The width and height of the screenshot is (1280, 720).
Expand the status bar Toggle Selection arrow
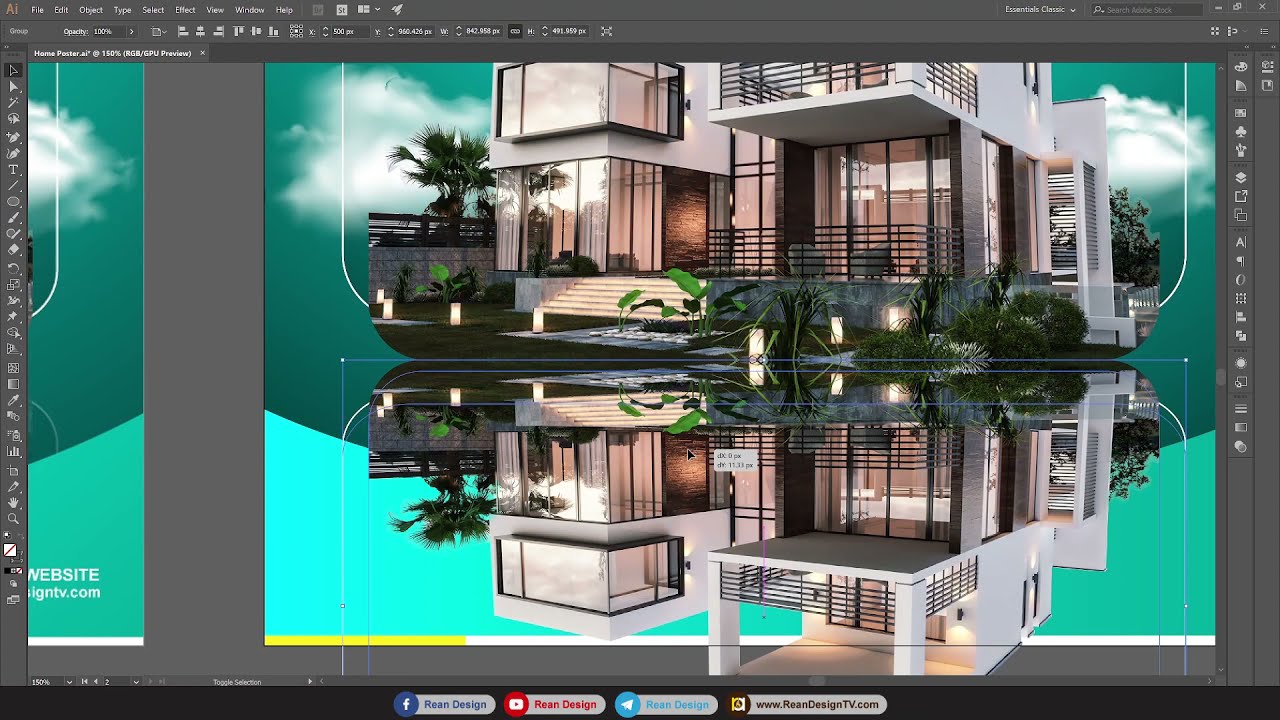(x=310, y=682)
